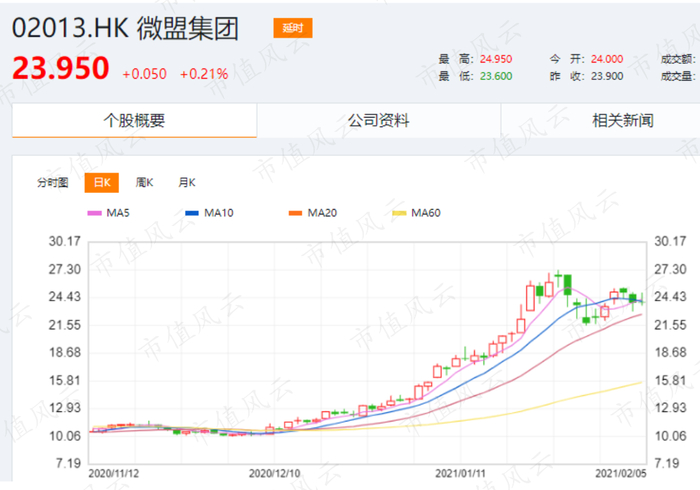Open the 相关新闻 tab
Image resolution: width=700 pixels, height=490 pixels.
tap(622, 120)
